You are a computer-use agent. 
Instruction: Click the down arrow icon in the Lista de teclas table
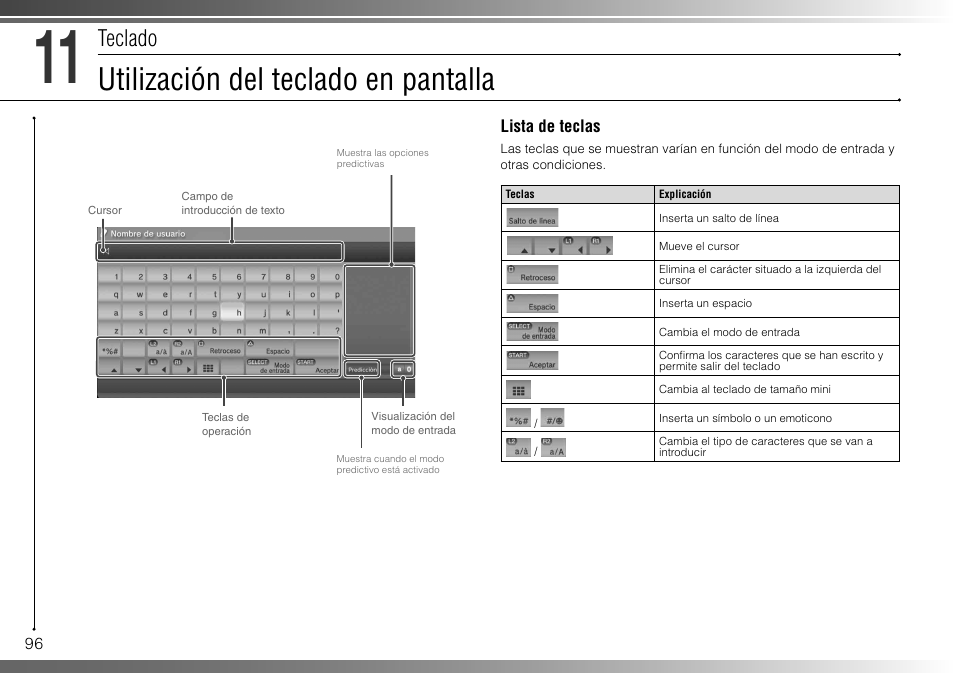[547, 246]
